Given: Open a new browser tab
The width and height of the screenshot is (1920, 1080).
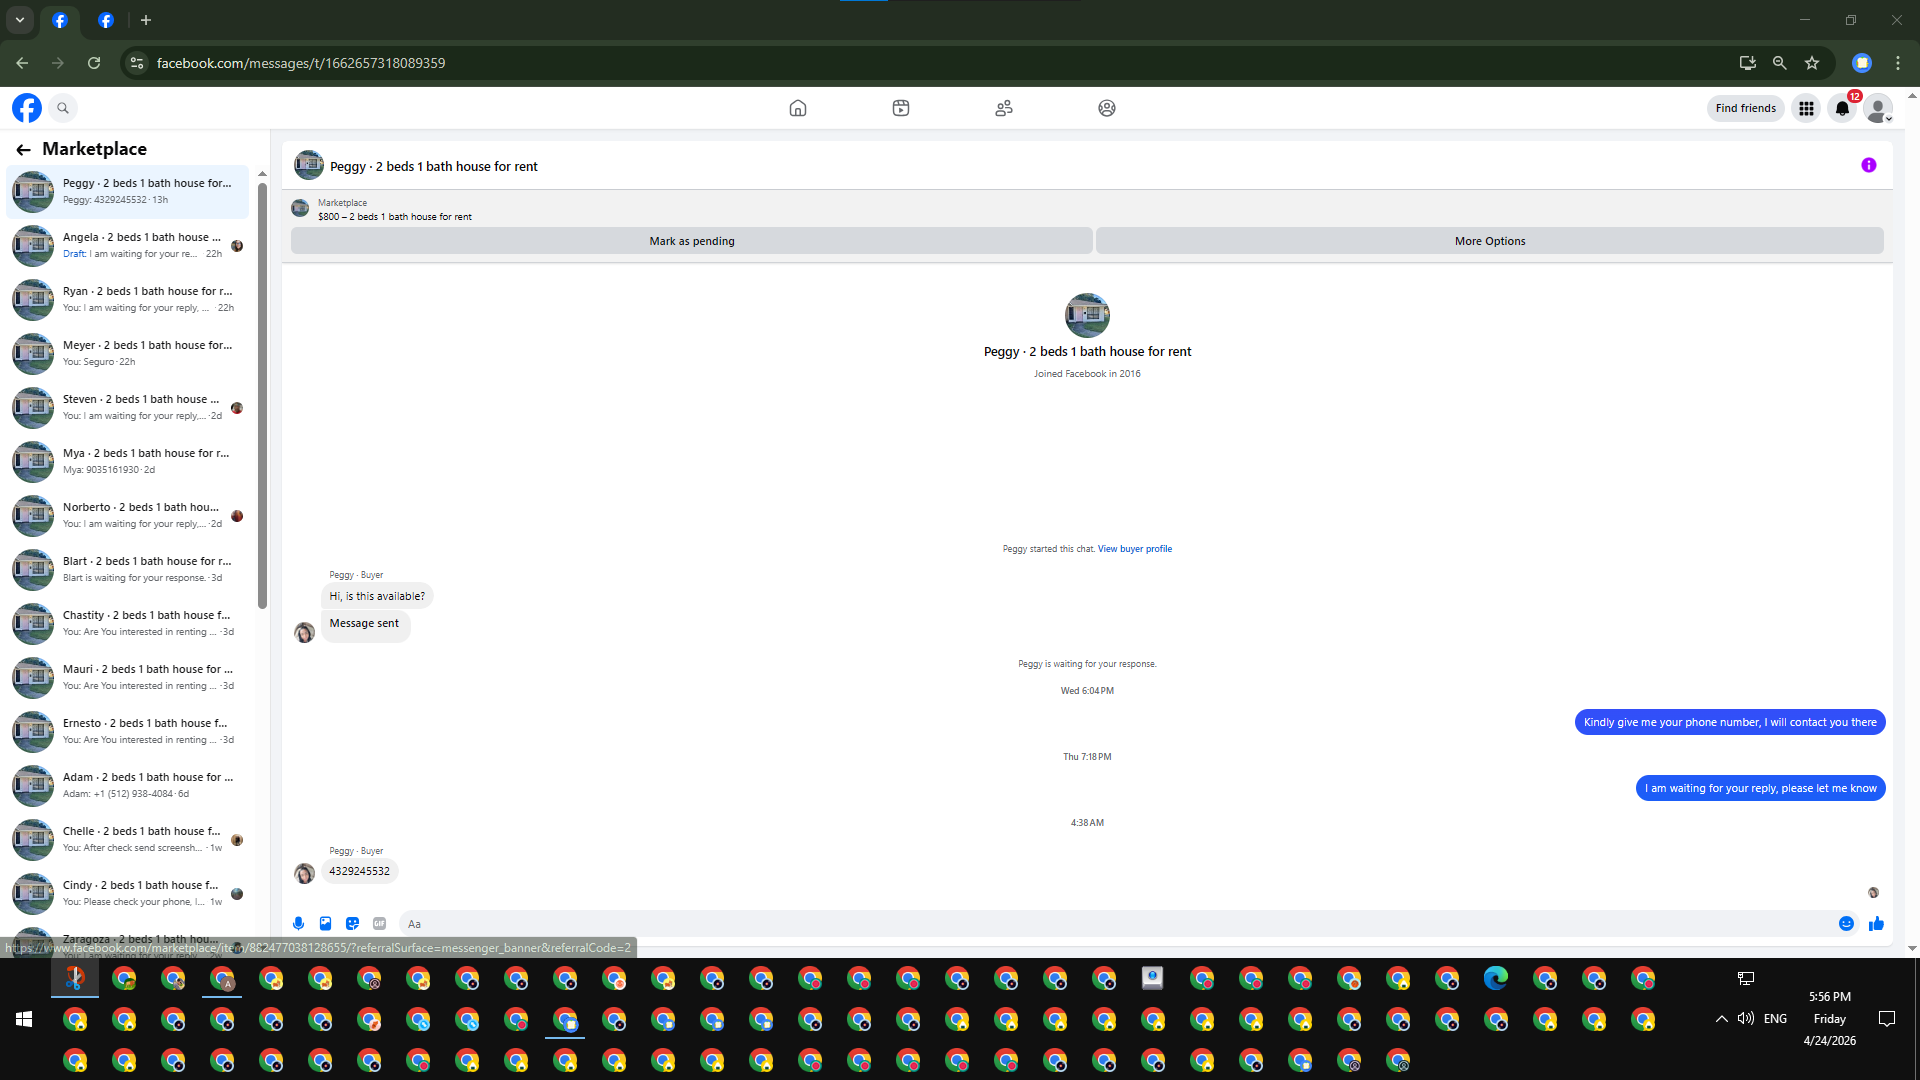Looking at the screenshot, I should (x=146, y=20).
